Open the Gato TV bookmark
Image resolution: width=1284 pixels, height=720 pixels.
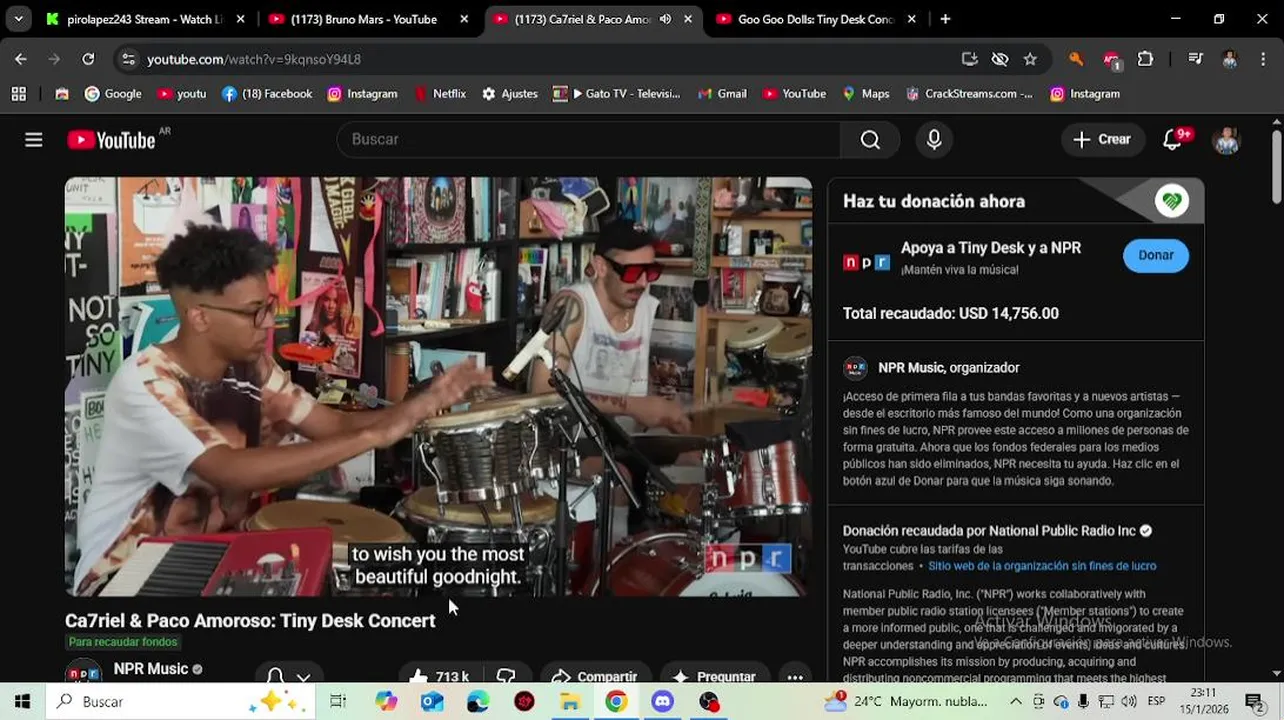click(616, 94)
